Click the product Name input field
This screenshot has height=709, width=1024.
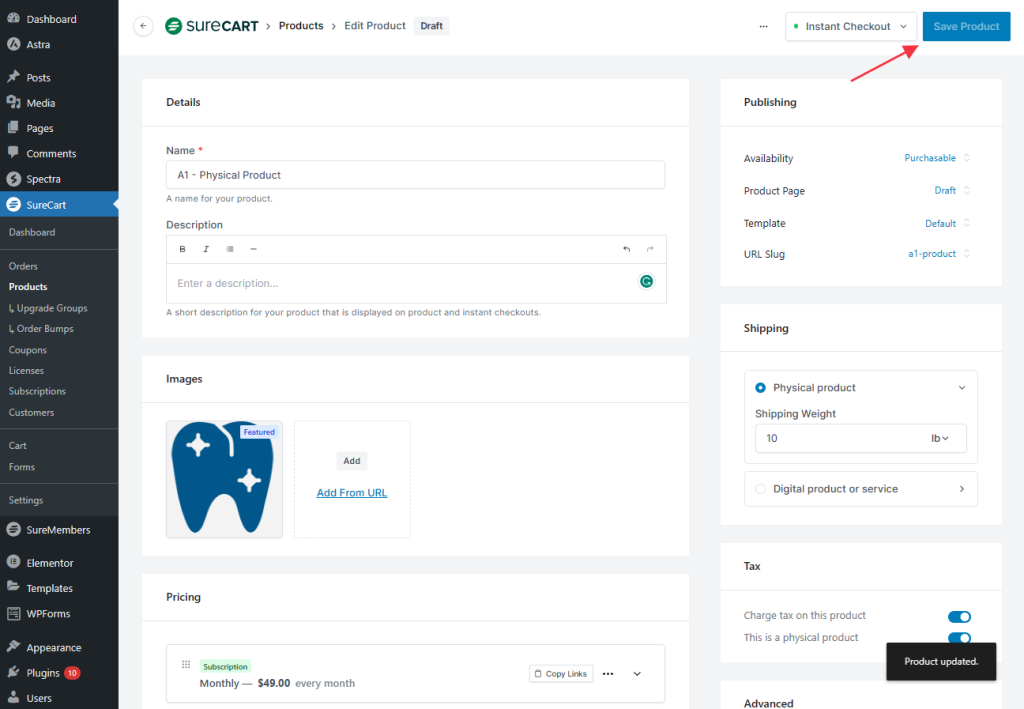415,175
